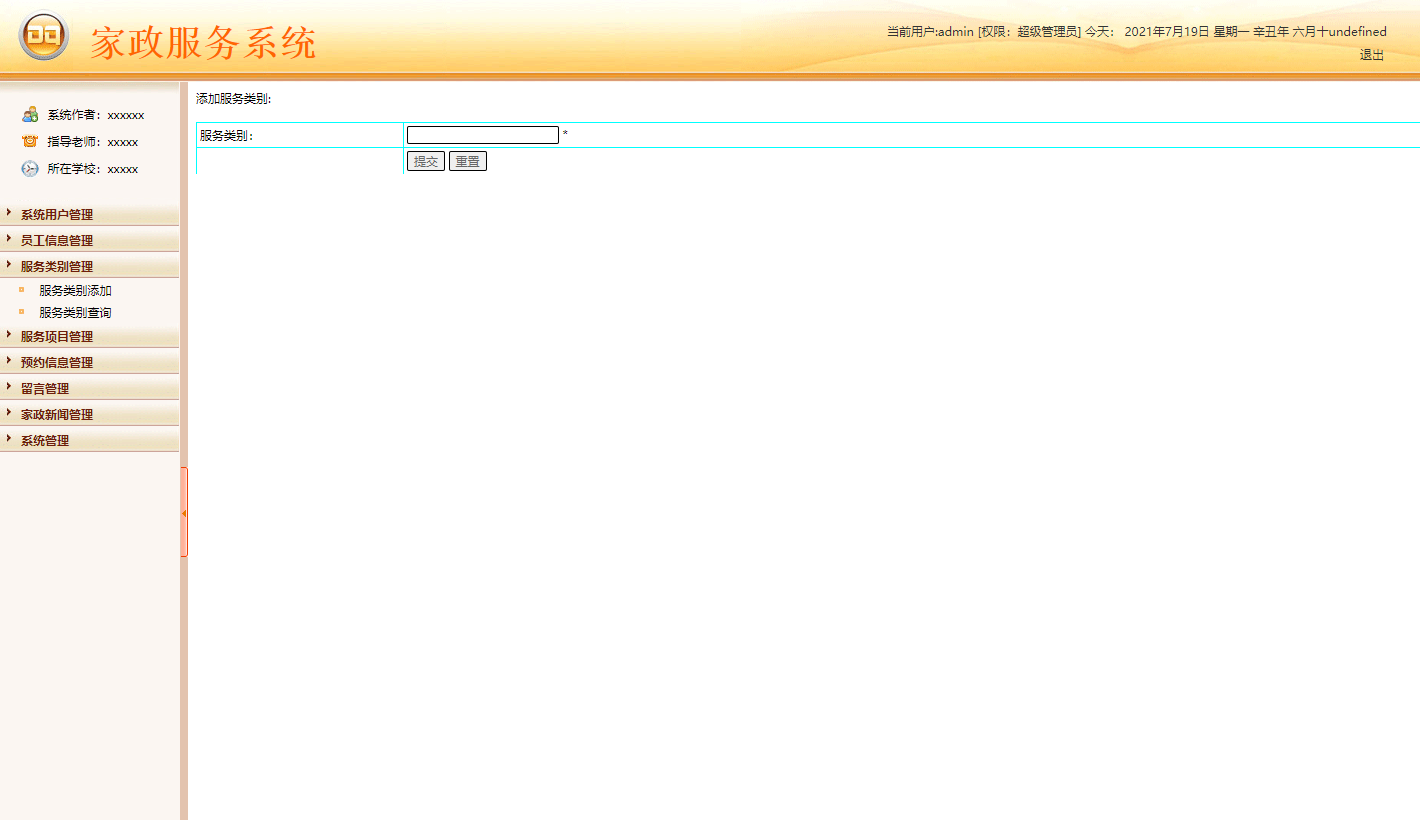Screen dimensions: 1420x820
Task: Click the 服务类别: form label
Action: tap(227, 136)
